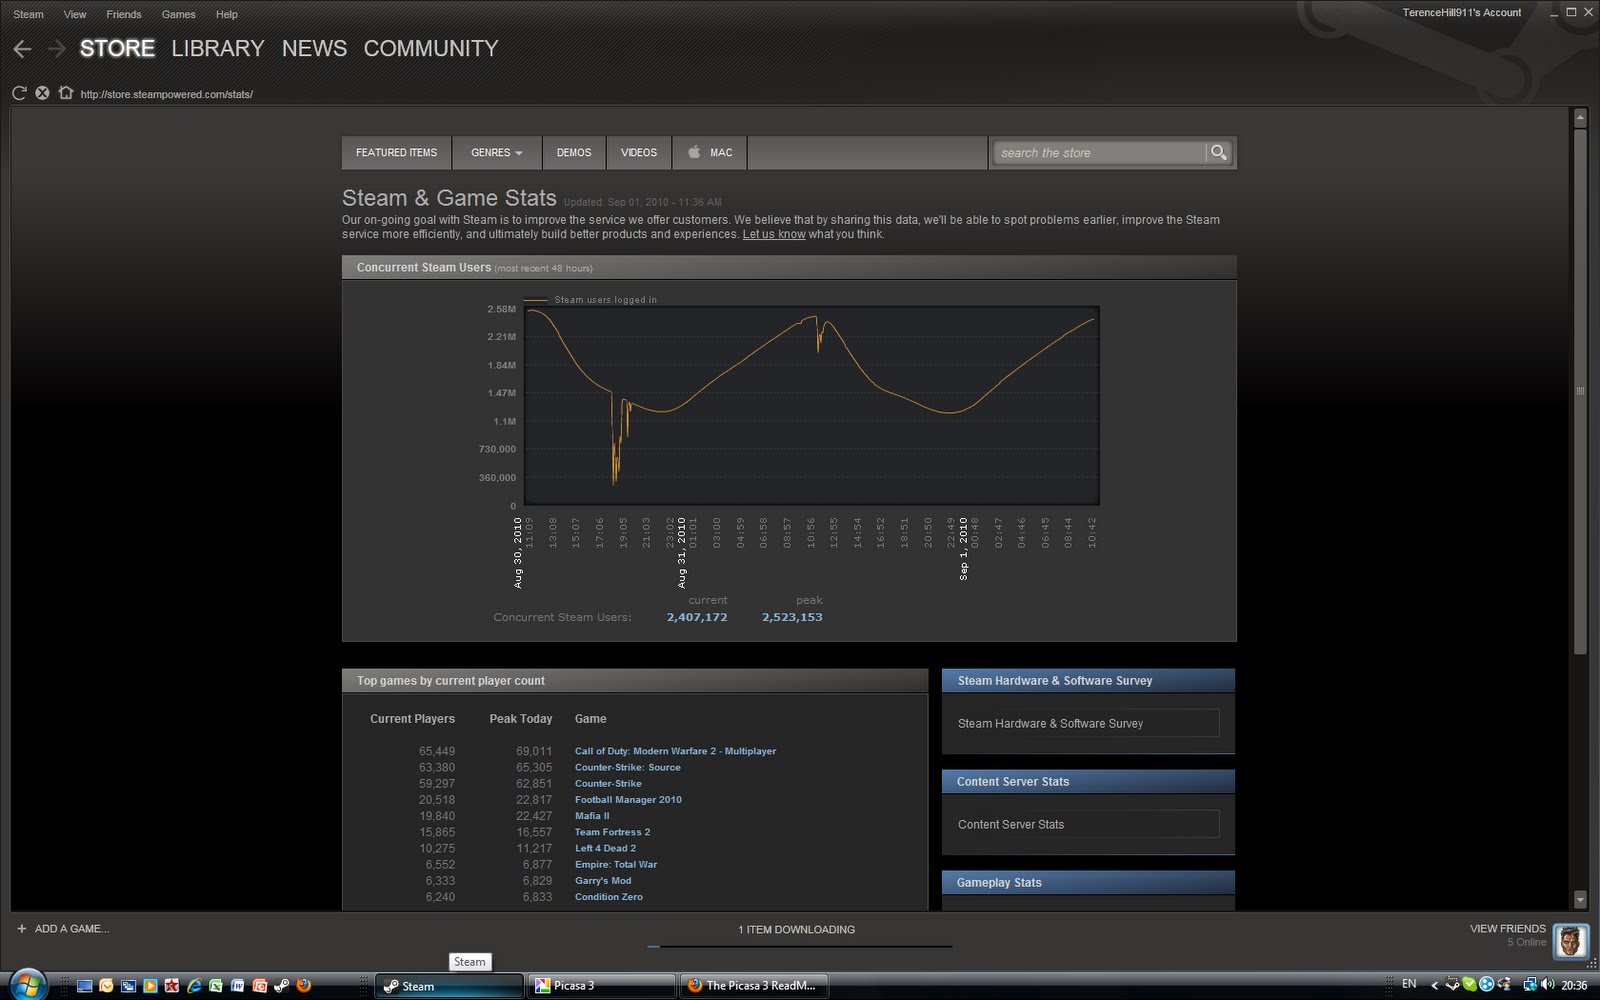1600x1000 pixels.
Task: Switch to the Picasa 3 taskbar button
Action: point(601,986)
